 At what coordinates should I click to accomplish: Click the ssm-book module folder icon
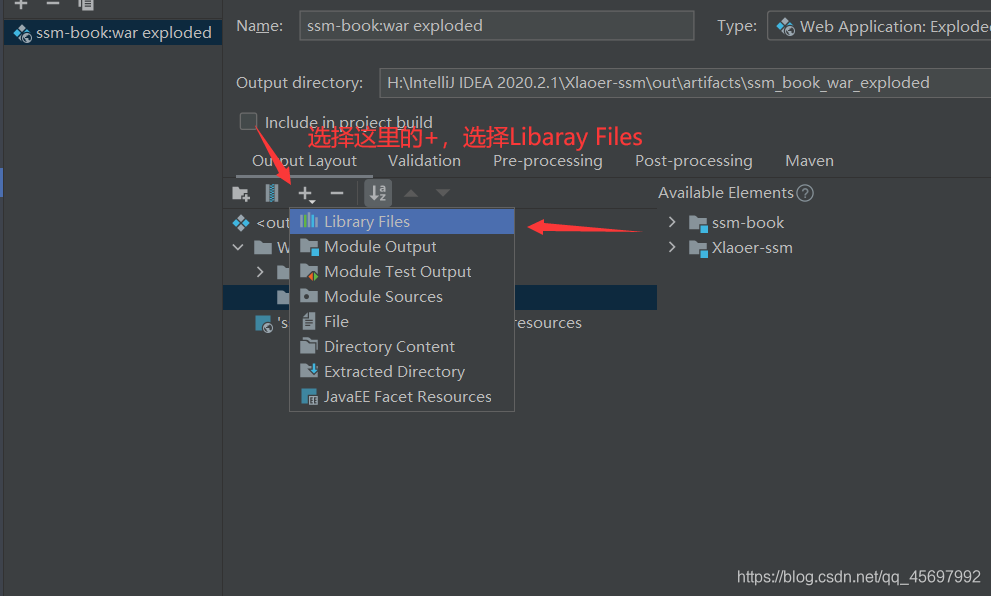[698, 223]
